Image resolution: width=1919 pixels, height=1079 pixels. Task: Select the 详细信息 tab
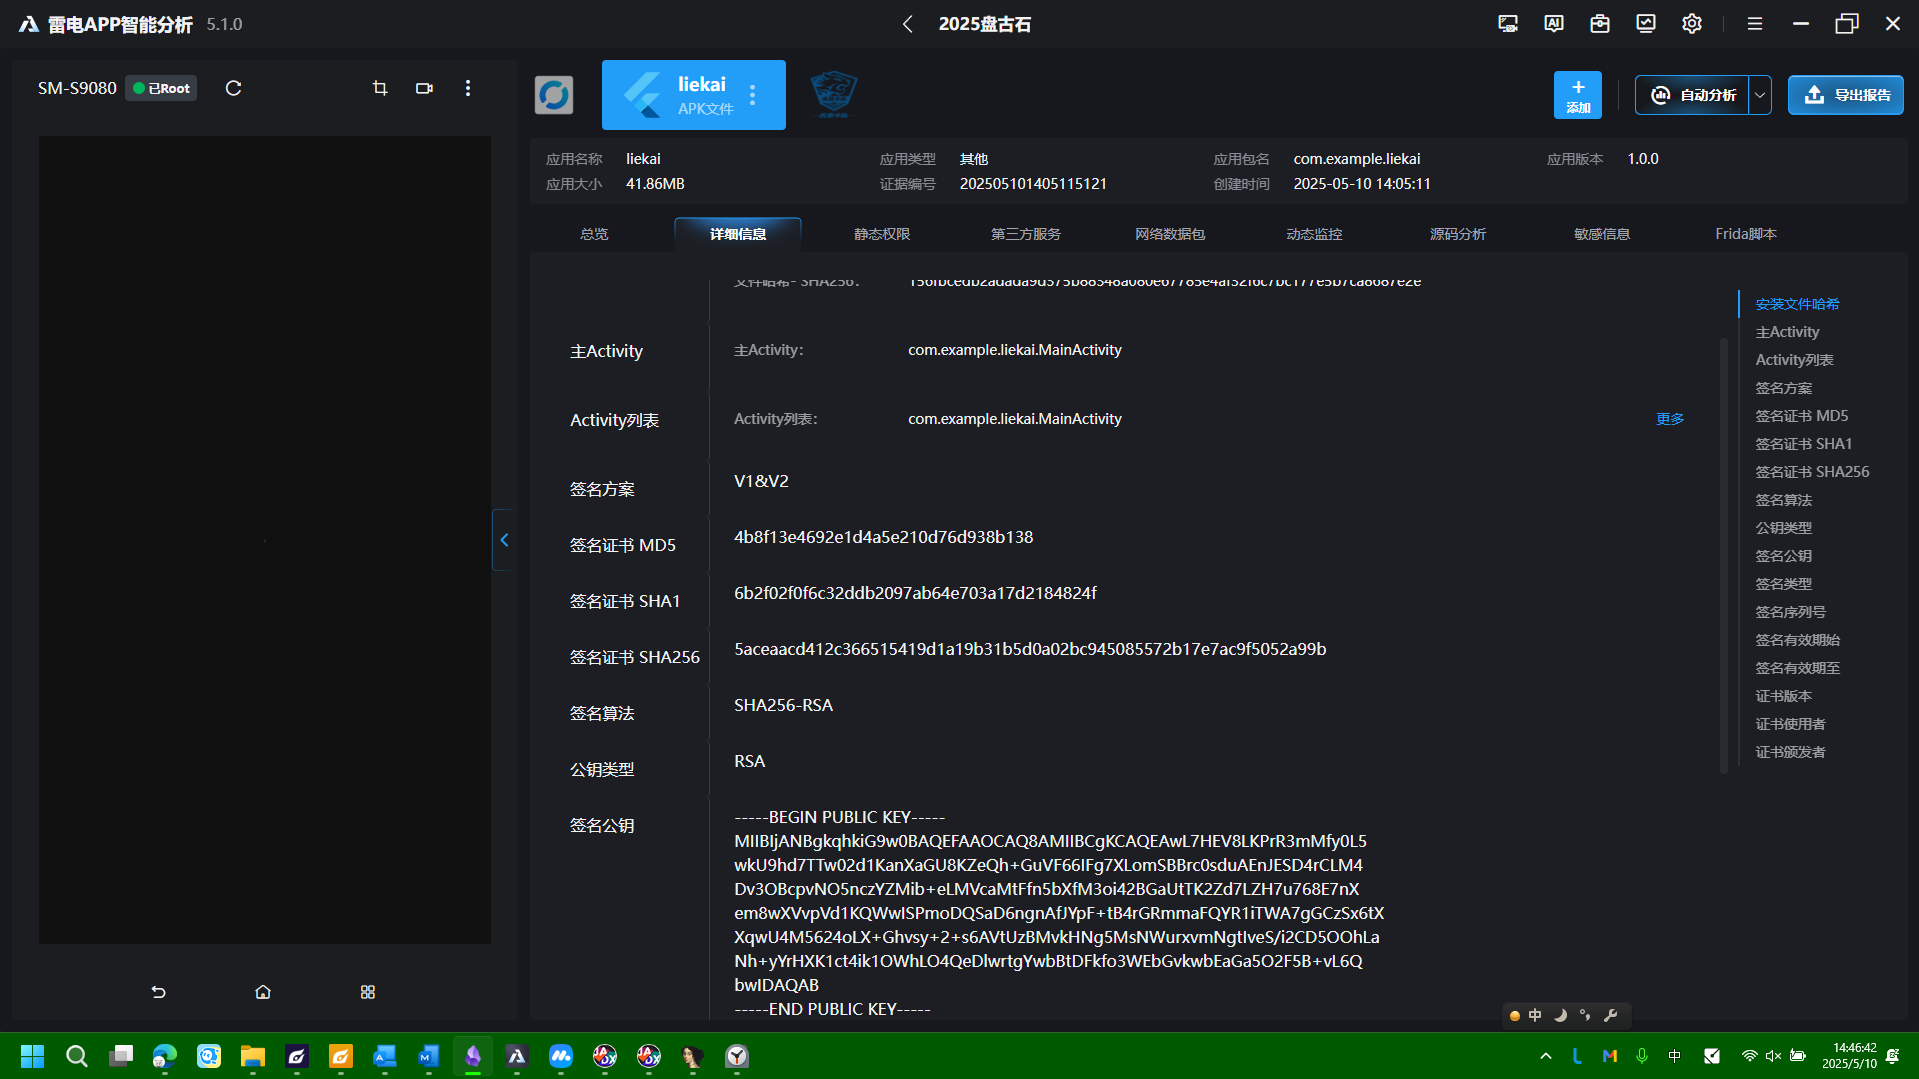(738, 234)
